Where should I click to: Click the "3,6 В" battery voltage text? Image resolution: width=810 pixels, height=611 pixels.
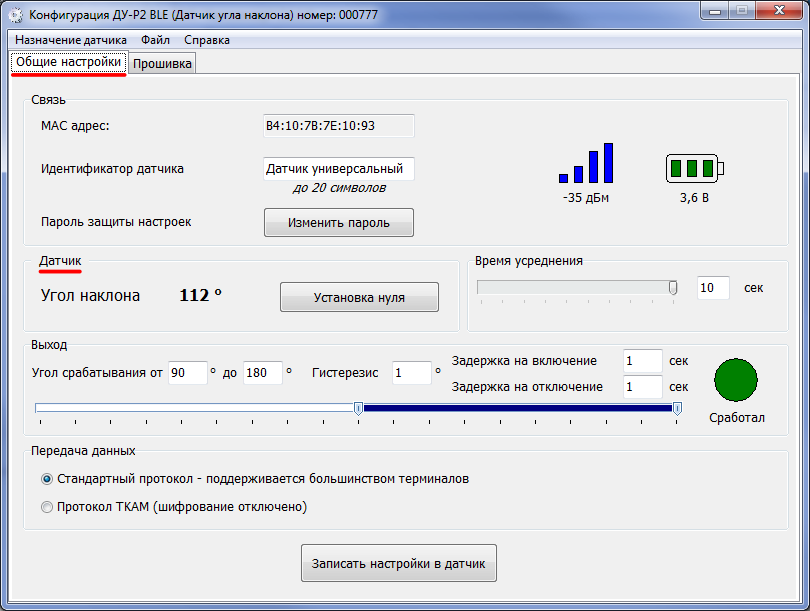(694, 198)
